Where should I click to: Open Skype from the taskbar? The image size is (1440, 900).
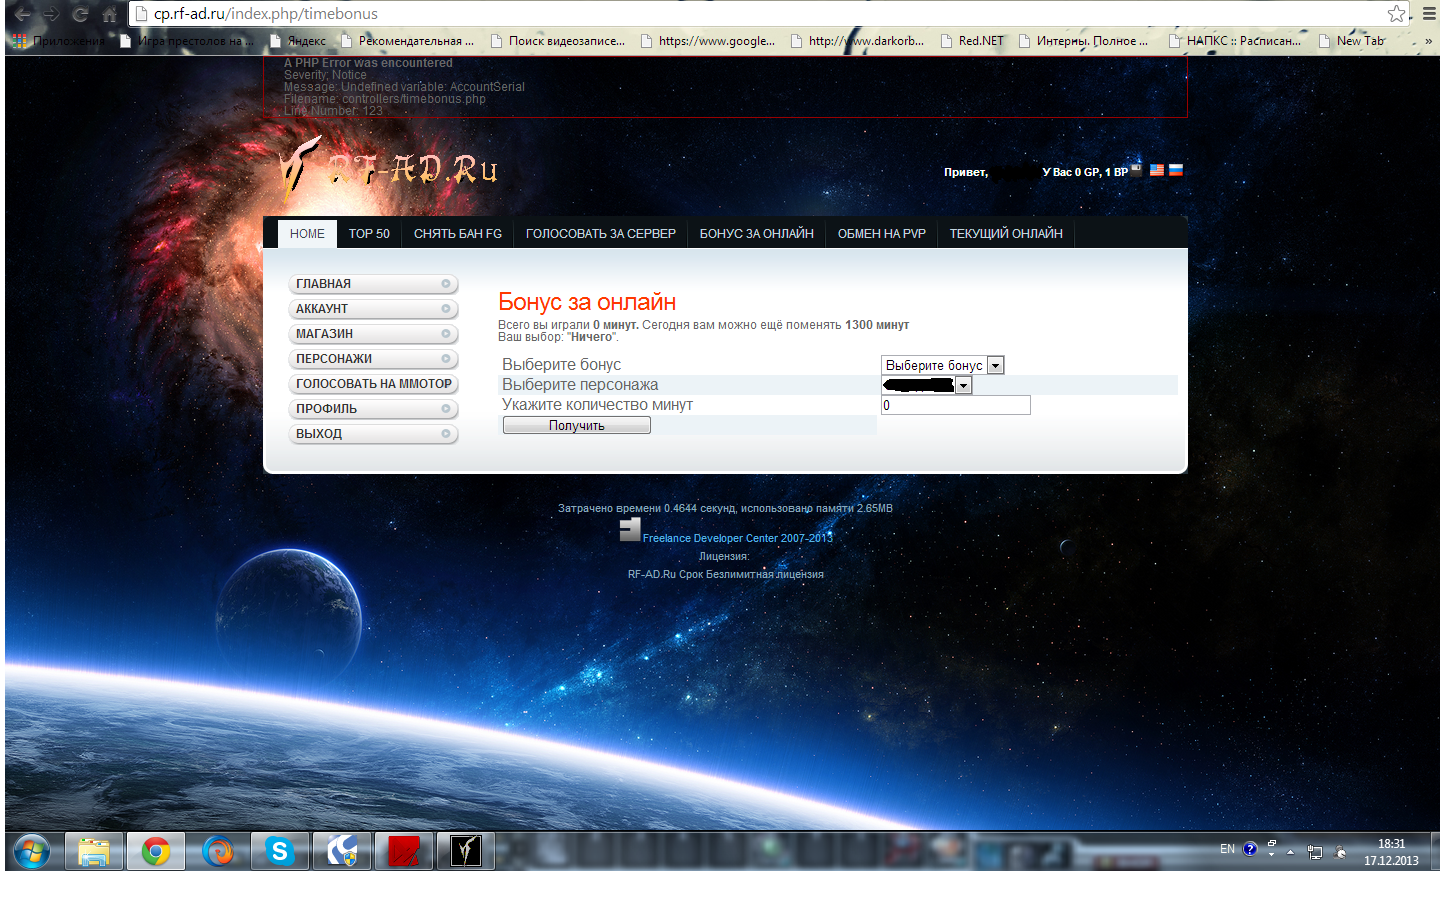(280, 852)
